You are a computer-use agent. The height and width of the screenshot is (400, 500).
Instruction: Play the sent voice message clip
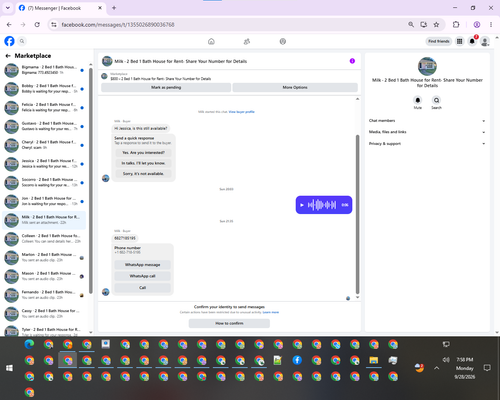coord(302,205)
